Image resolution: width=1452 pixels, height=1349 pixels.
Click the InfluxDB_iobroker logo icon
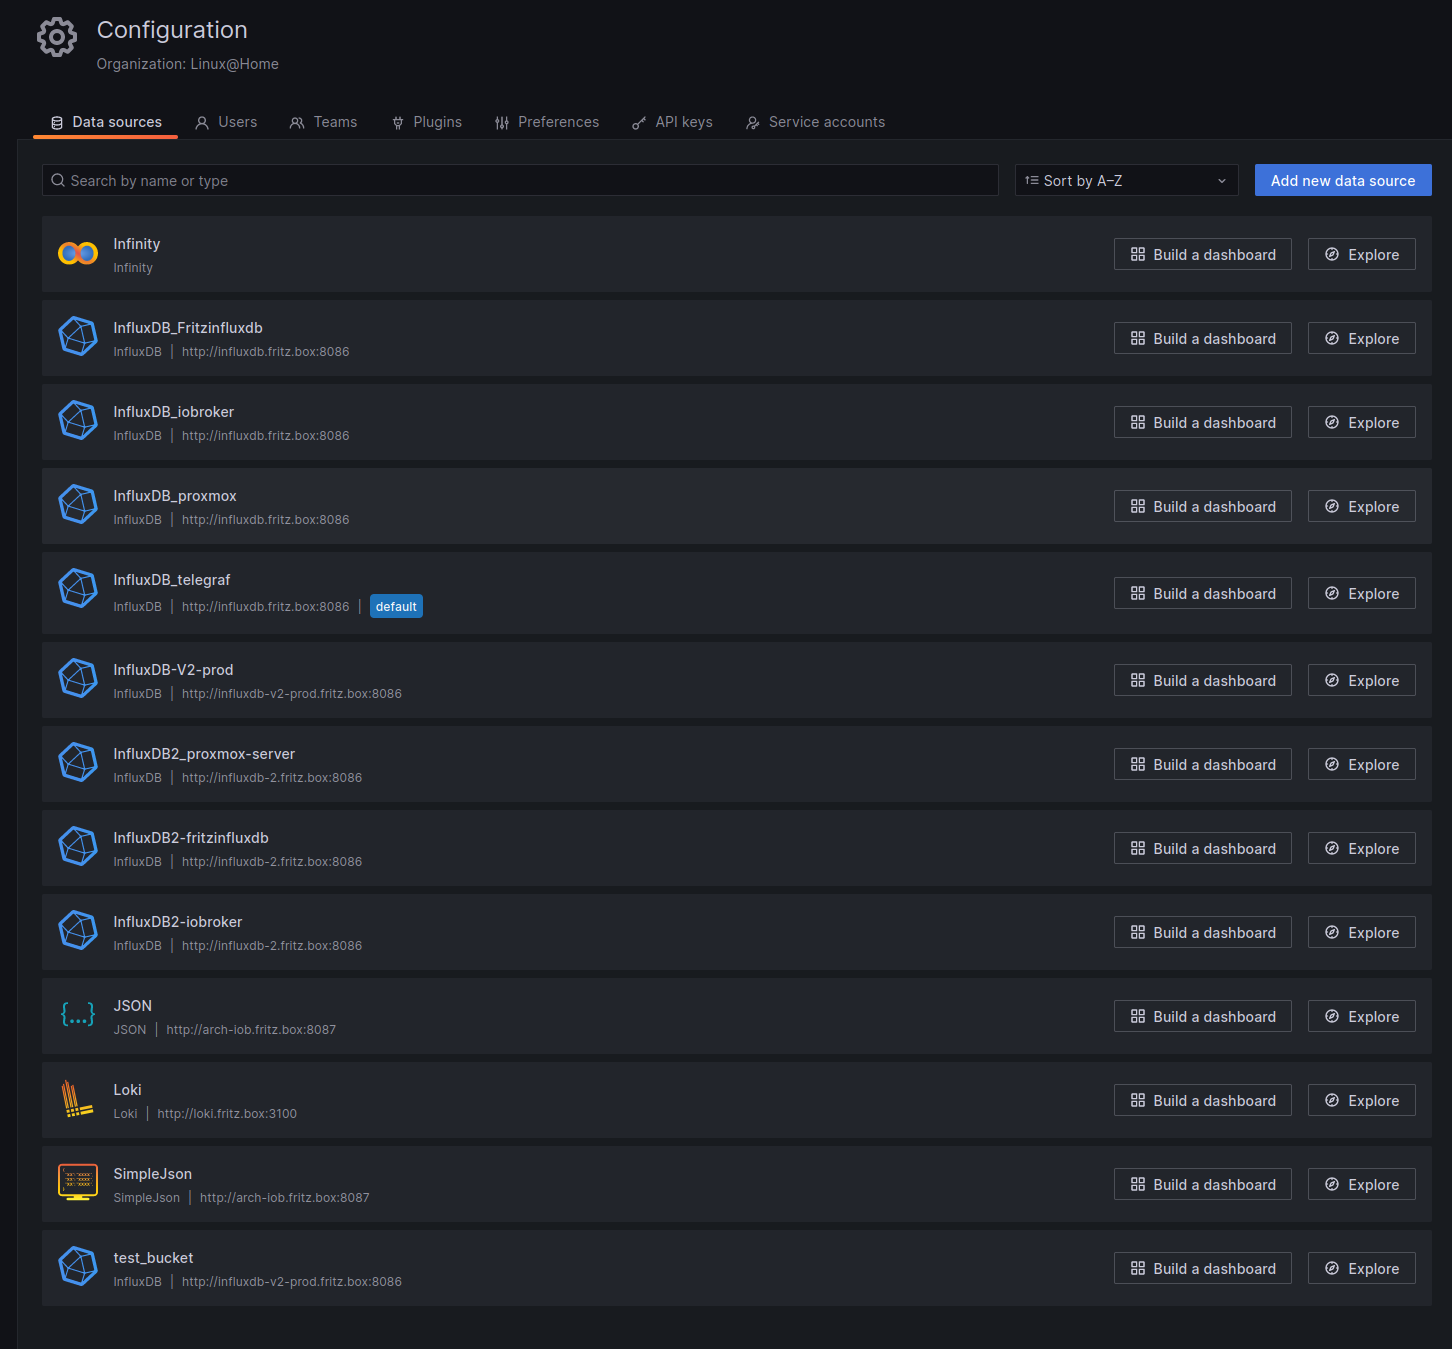click(x=78, y=421)
